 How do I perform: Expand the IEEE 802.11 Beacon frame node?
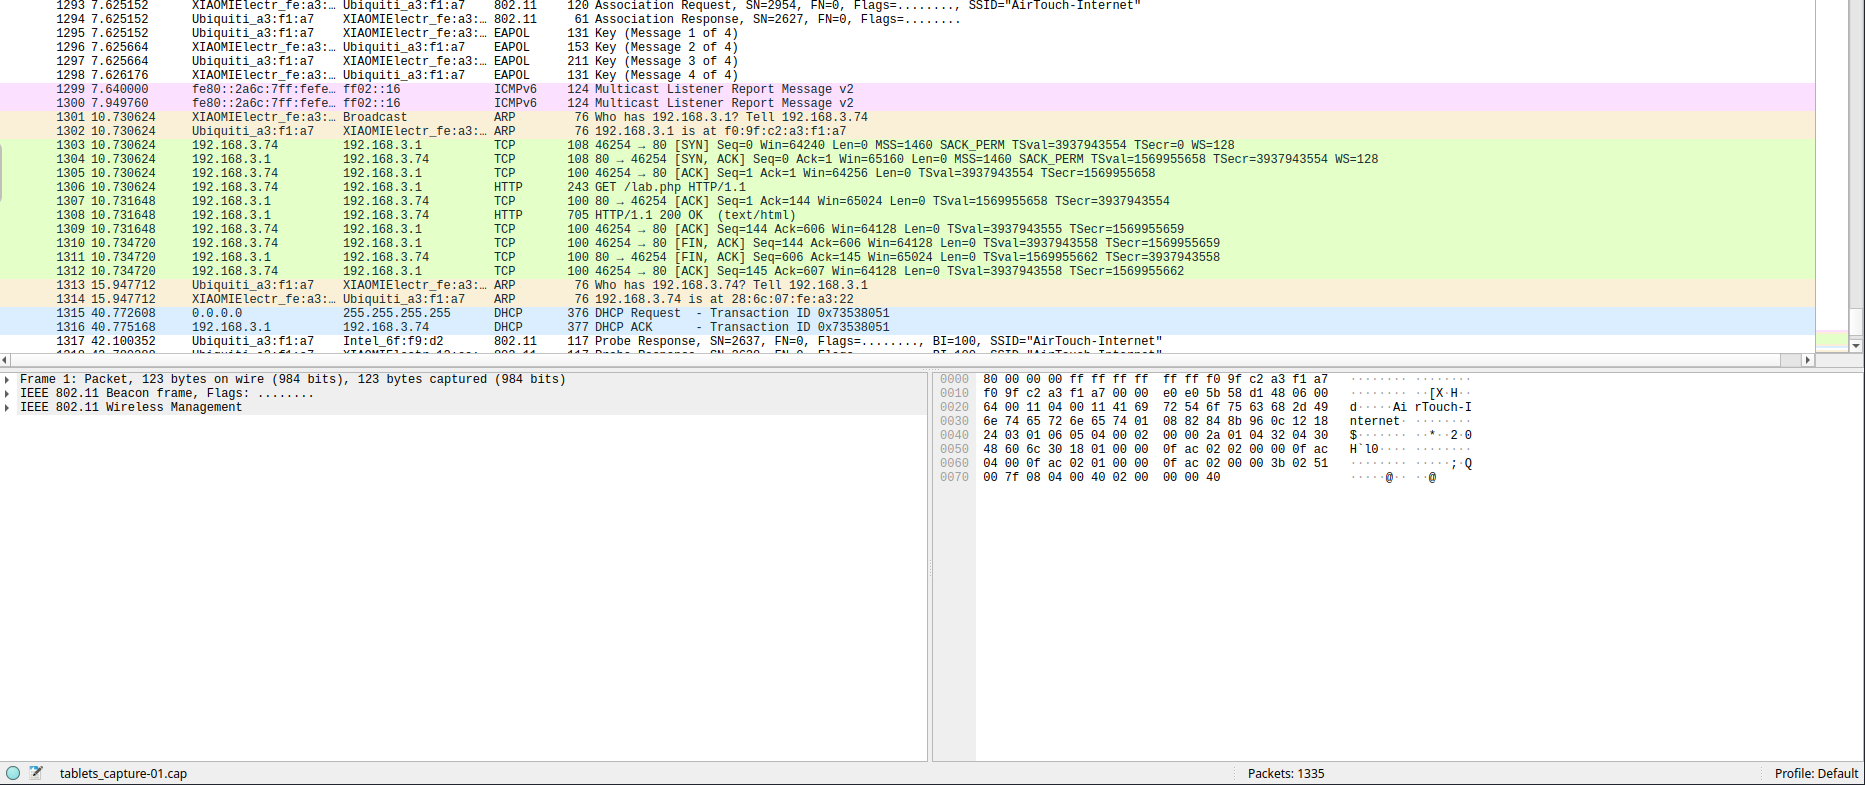pos(7,394)
